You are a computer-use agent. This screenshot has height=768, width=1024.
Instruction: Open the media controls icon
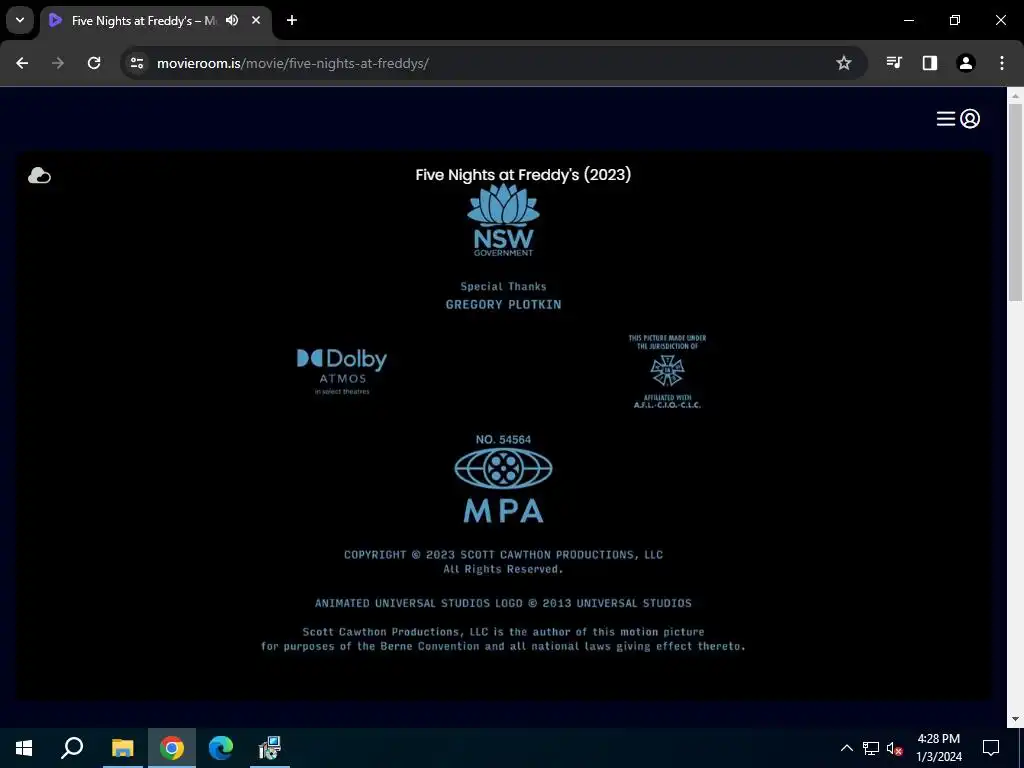point(894,63)
